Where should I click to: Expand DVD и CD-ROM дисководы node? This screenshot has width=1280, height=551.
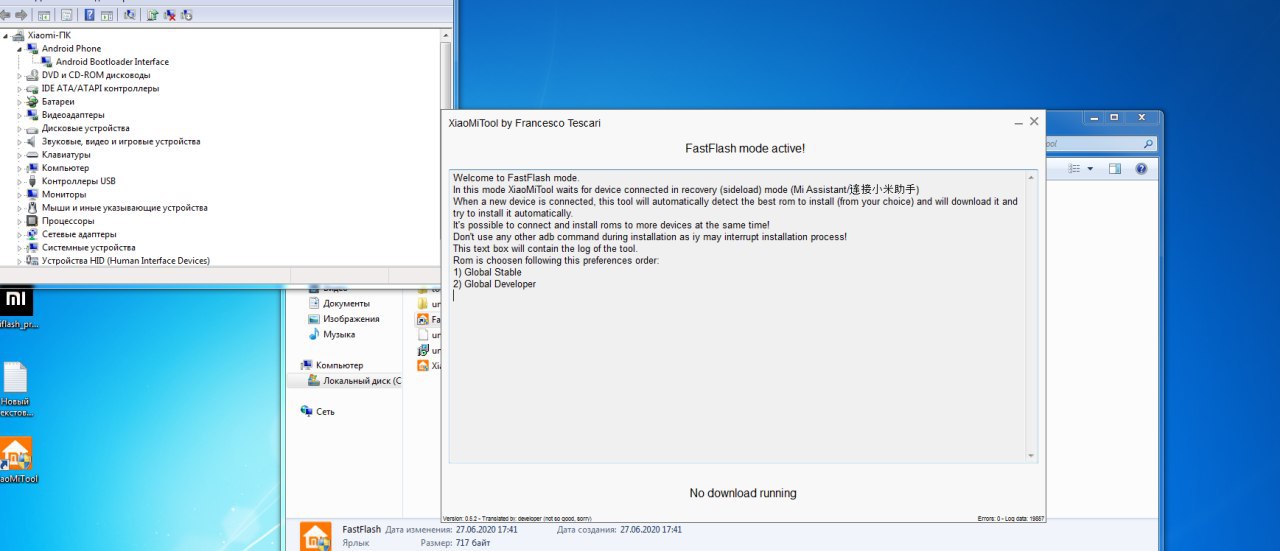pyautogui.click(x=20, y=75)
